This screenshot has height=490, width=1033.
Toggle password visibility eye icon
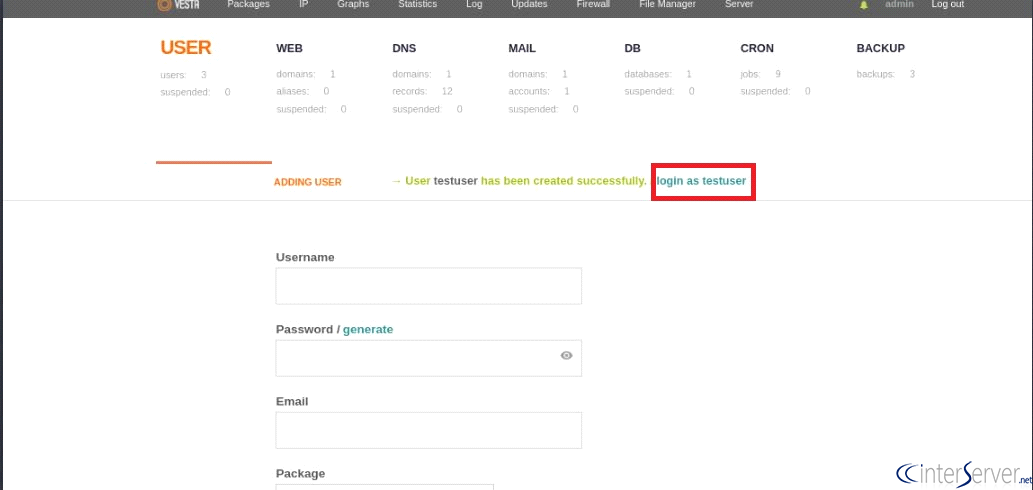click(x=567, y=356)
